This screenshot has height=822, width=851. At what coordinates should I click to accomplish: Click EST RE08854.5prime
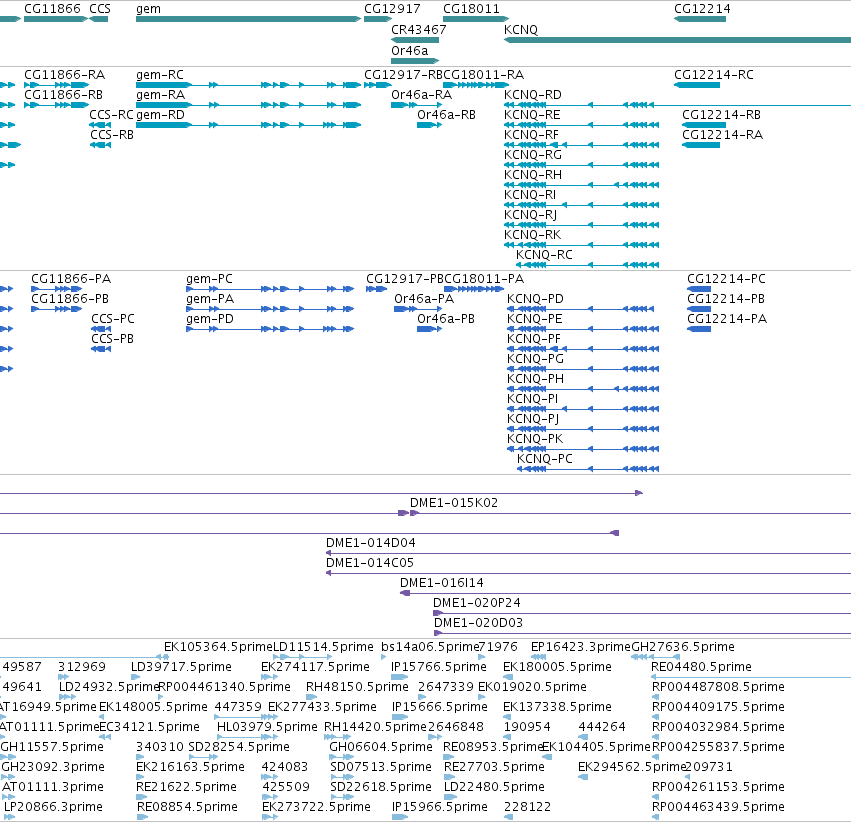coord(142,817)
